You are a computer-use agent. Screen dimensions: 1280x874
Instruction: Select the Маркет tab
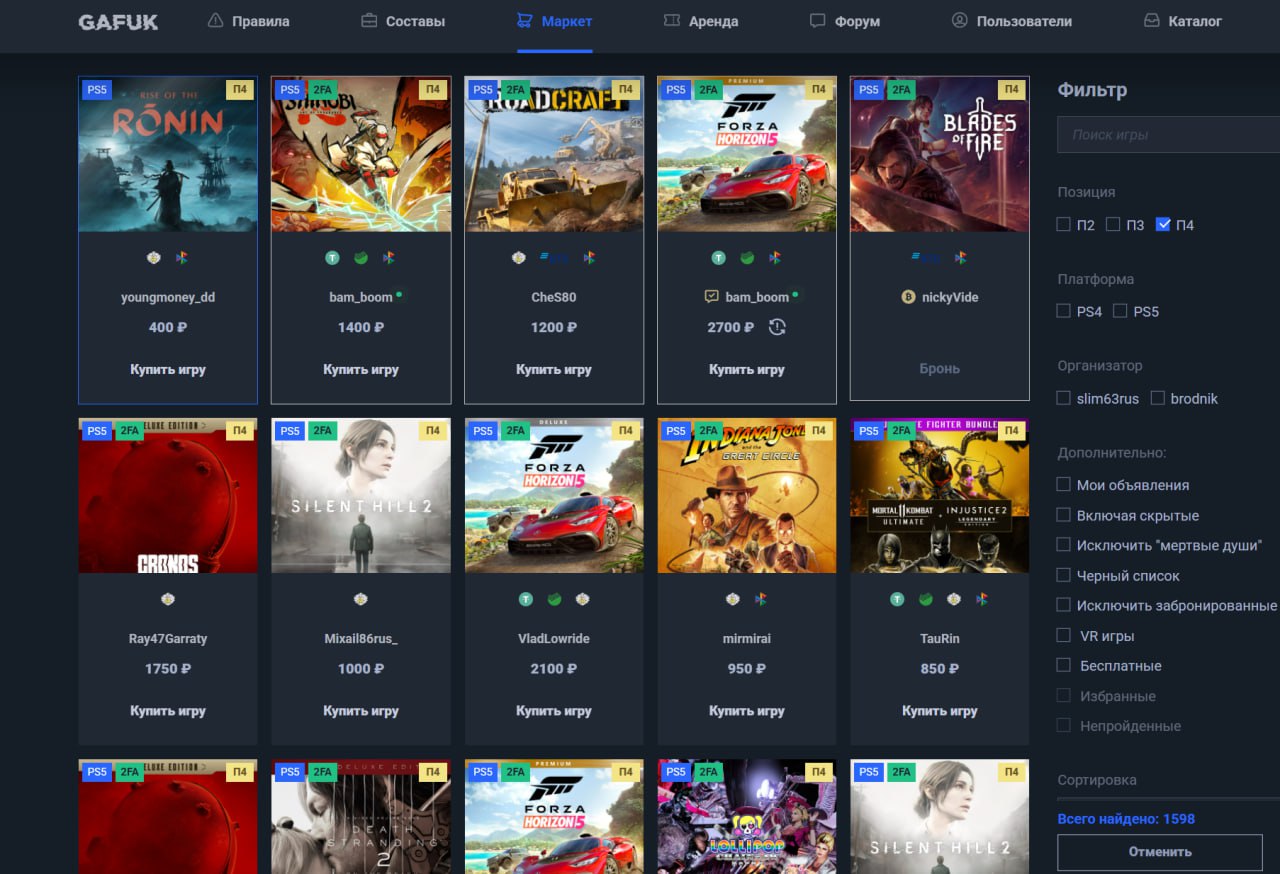[x=555, y=21]
